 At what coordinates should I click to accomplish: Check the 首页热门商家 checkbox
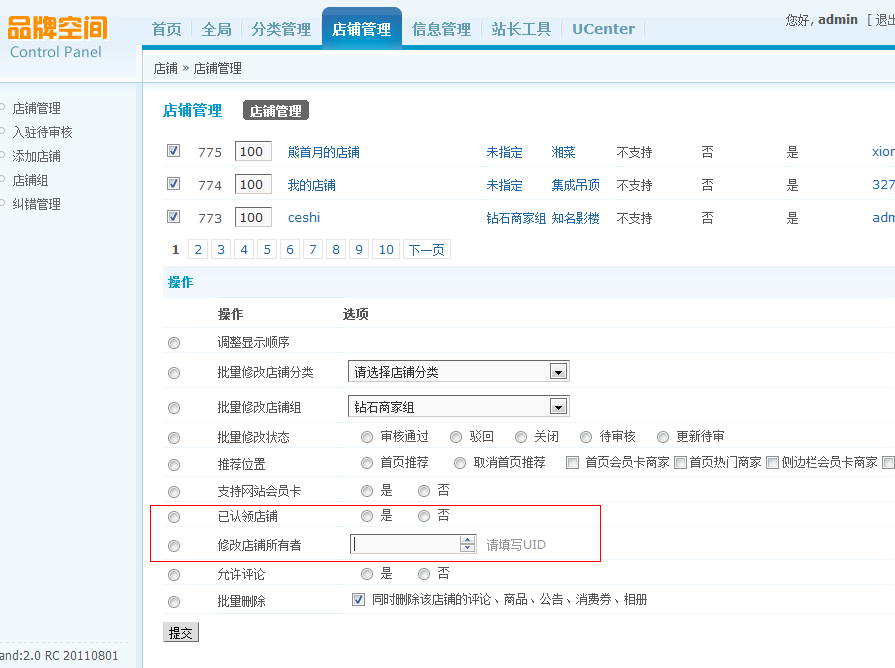pyautogui.click(x=680, y=462)
